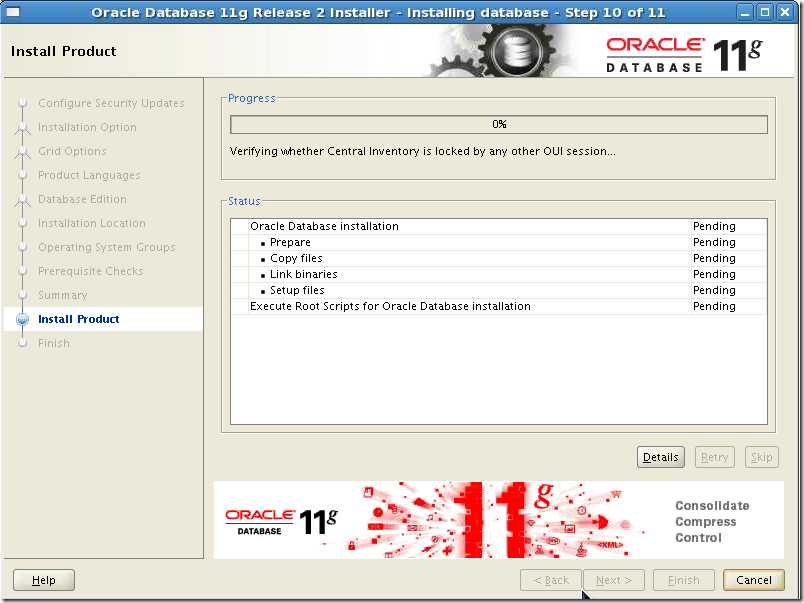Maximize the installer window

point(765,12)
